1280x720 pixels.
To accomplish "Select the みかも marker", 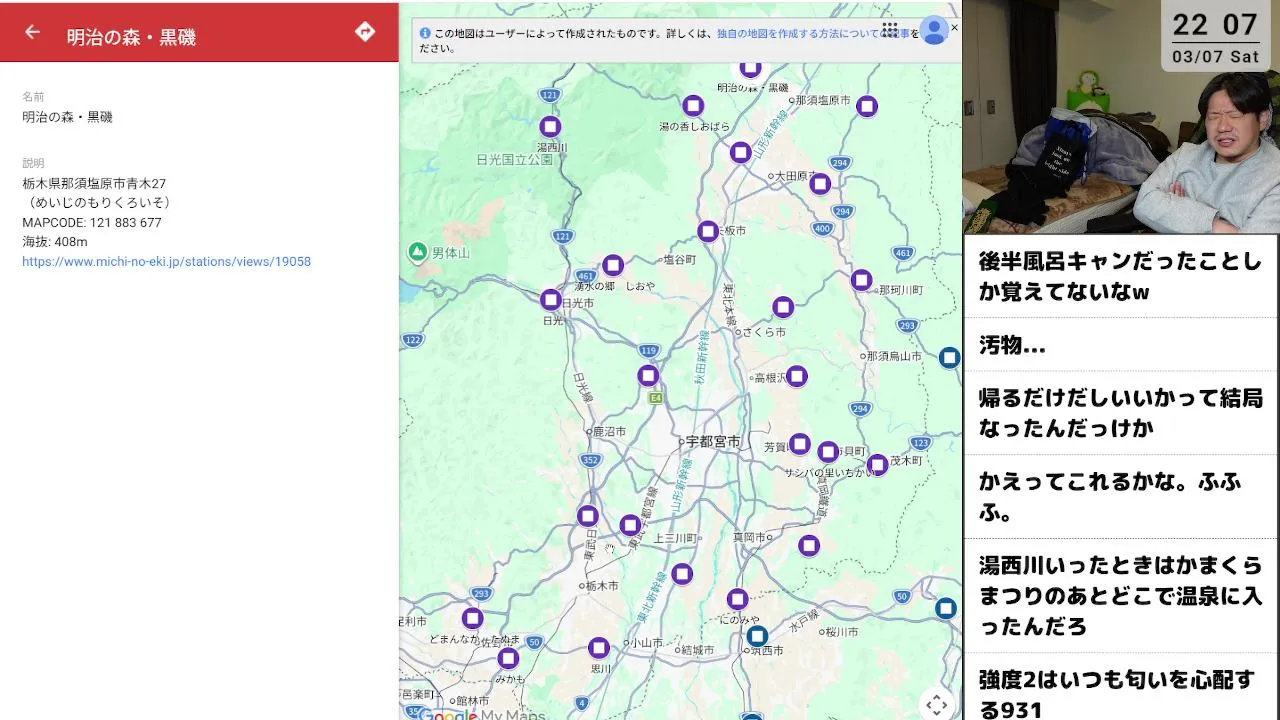I will (x=508, y=658).
